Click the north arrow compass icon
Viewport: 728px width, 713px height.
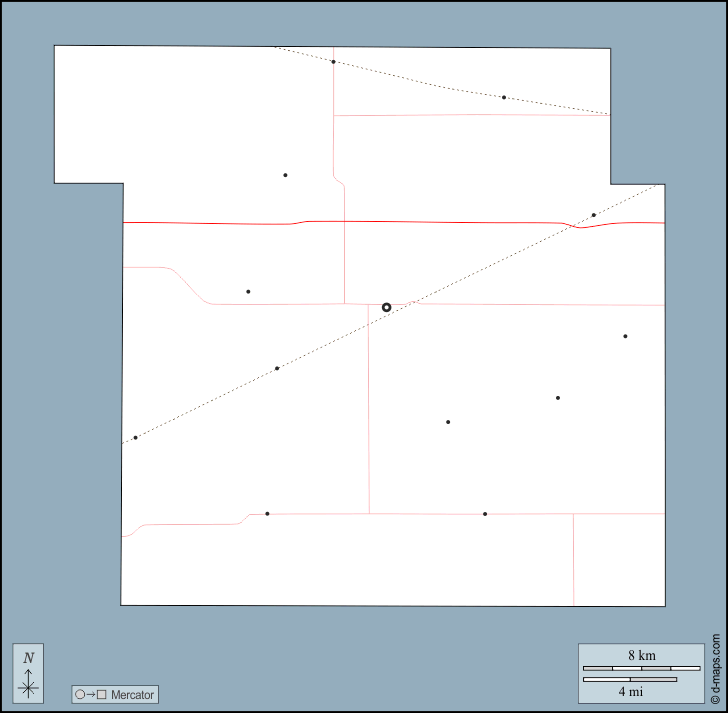28,672
